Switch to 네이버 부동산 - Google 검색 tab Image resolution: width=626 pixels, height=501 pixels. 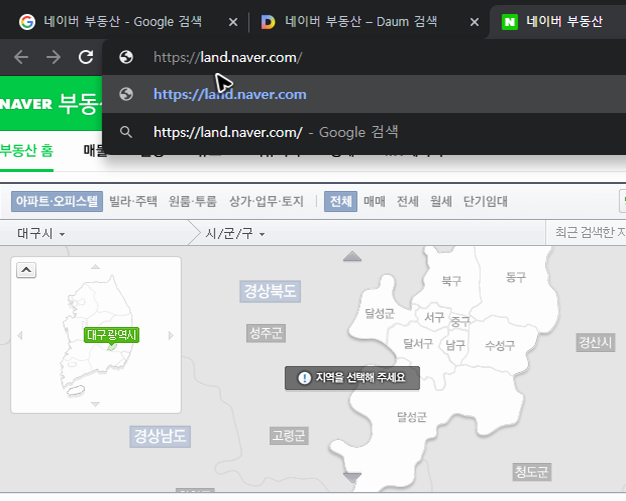point(122,22)
